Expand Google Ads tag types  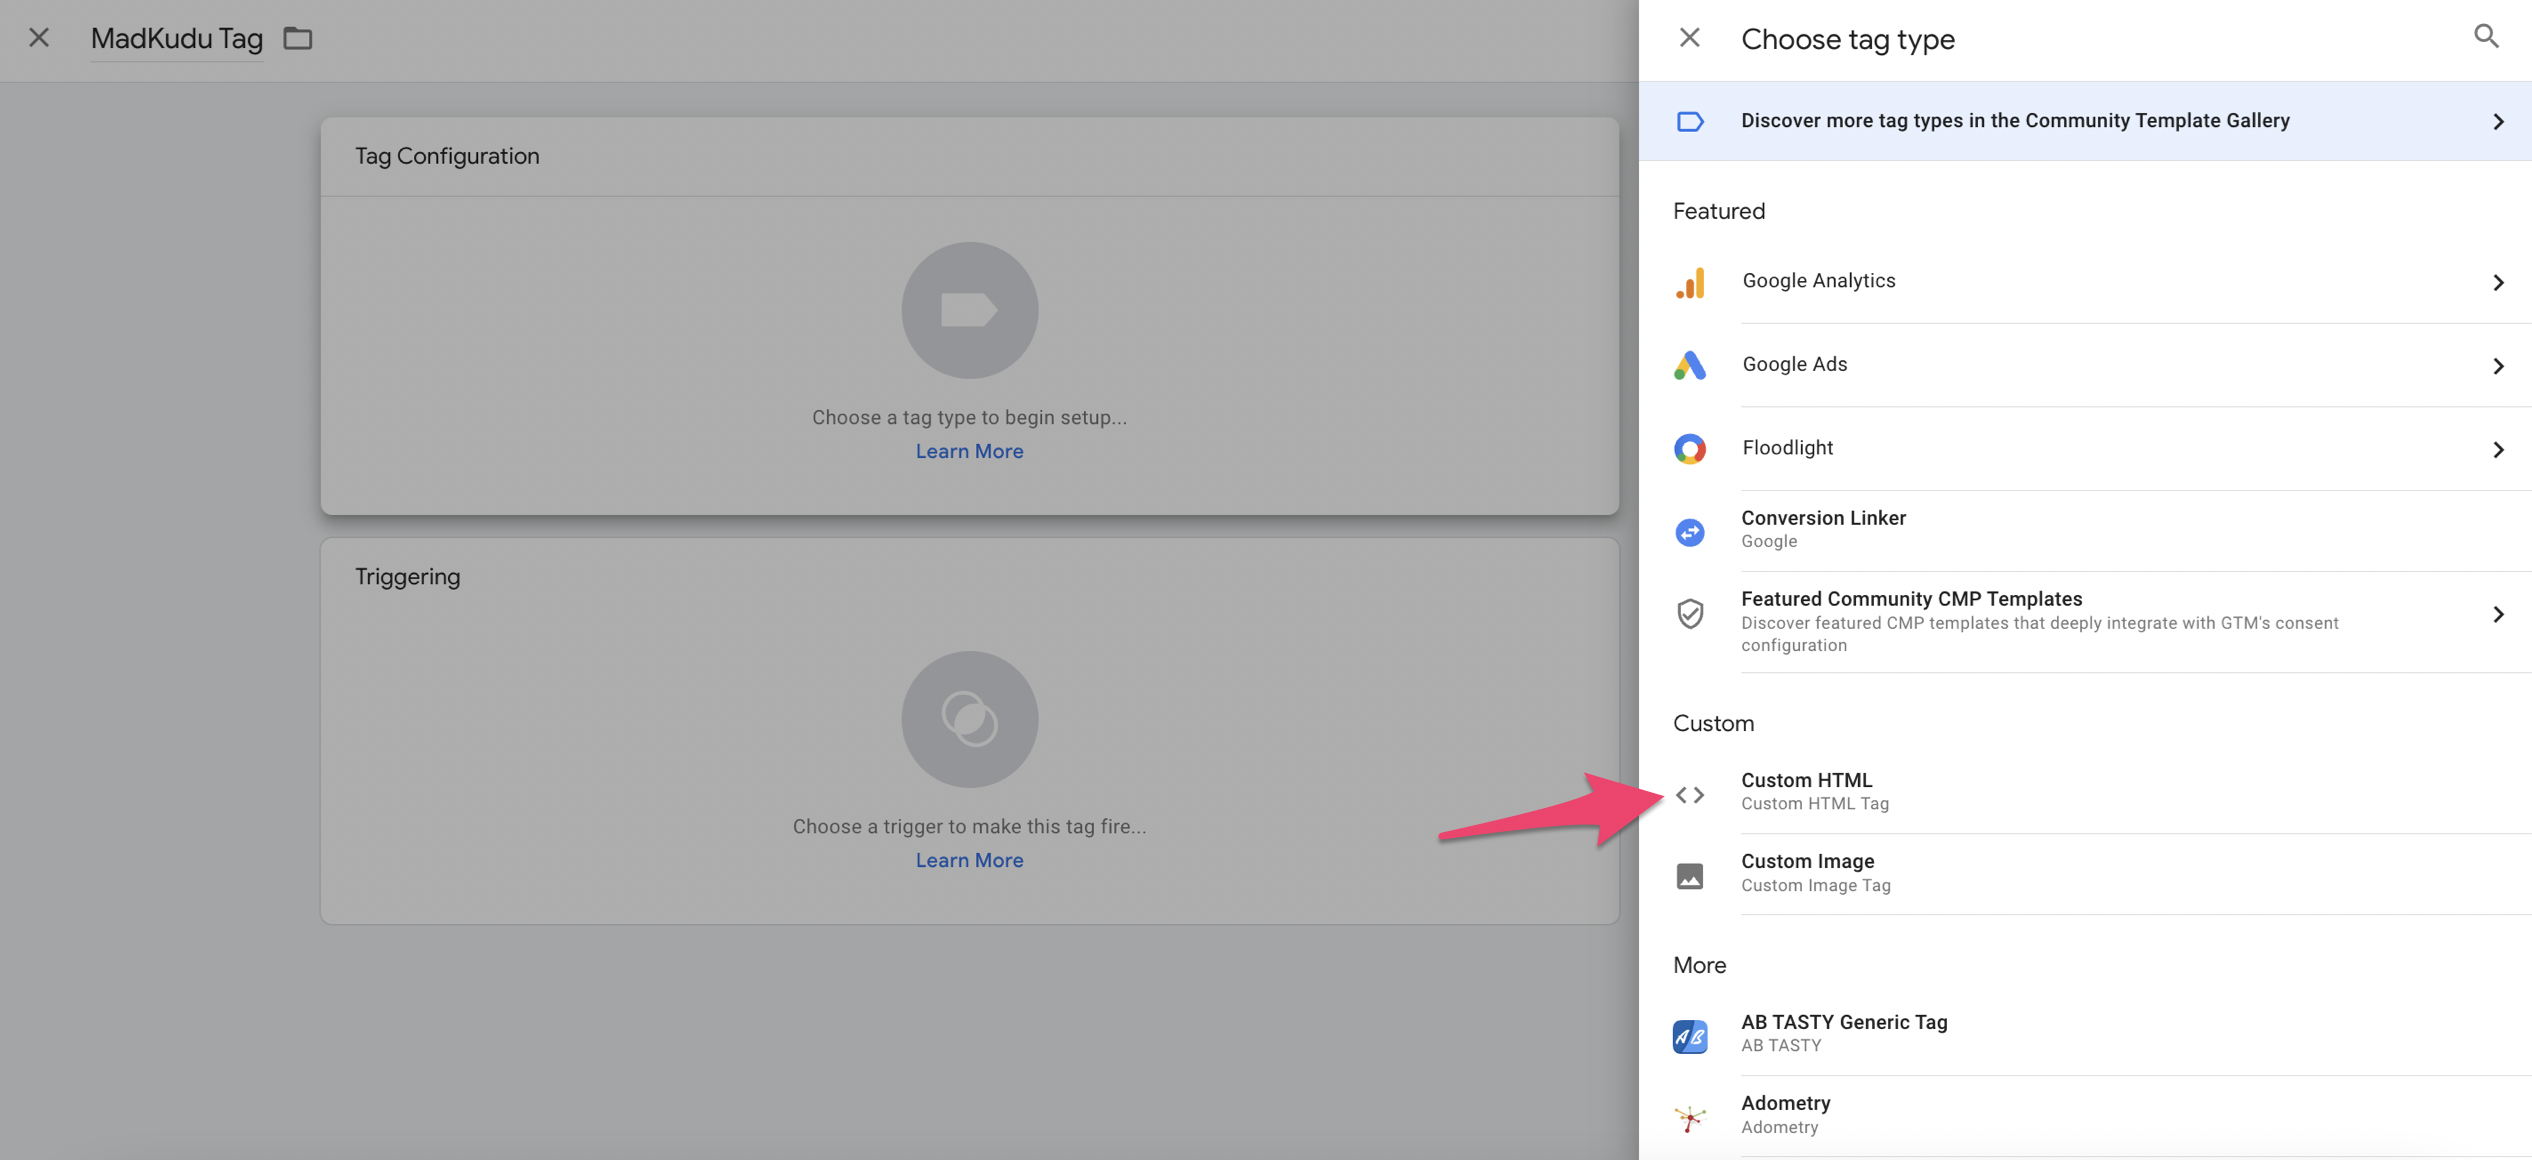point(2498,366)
